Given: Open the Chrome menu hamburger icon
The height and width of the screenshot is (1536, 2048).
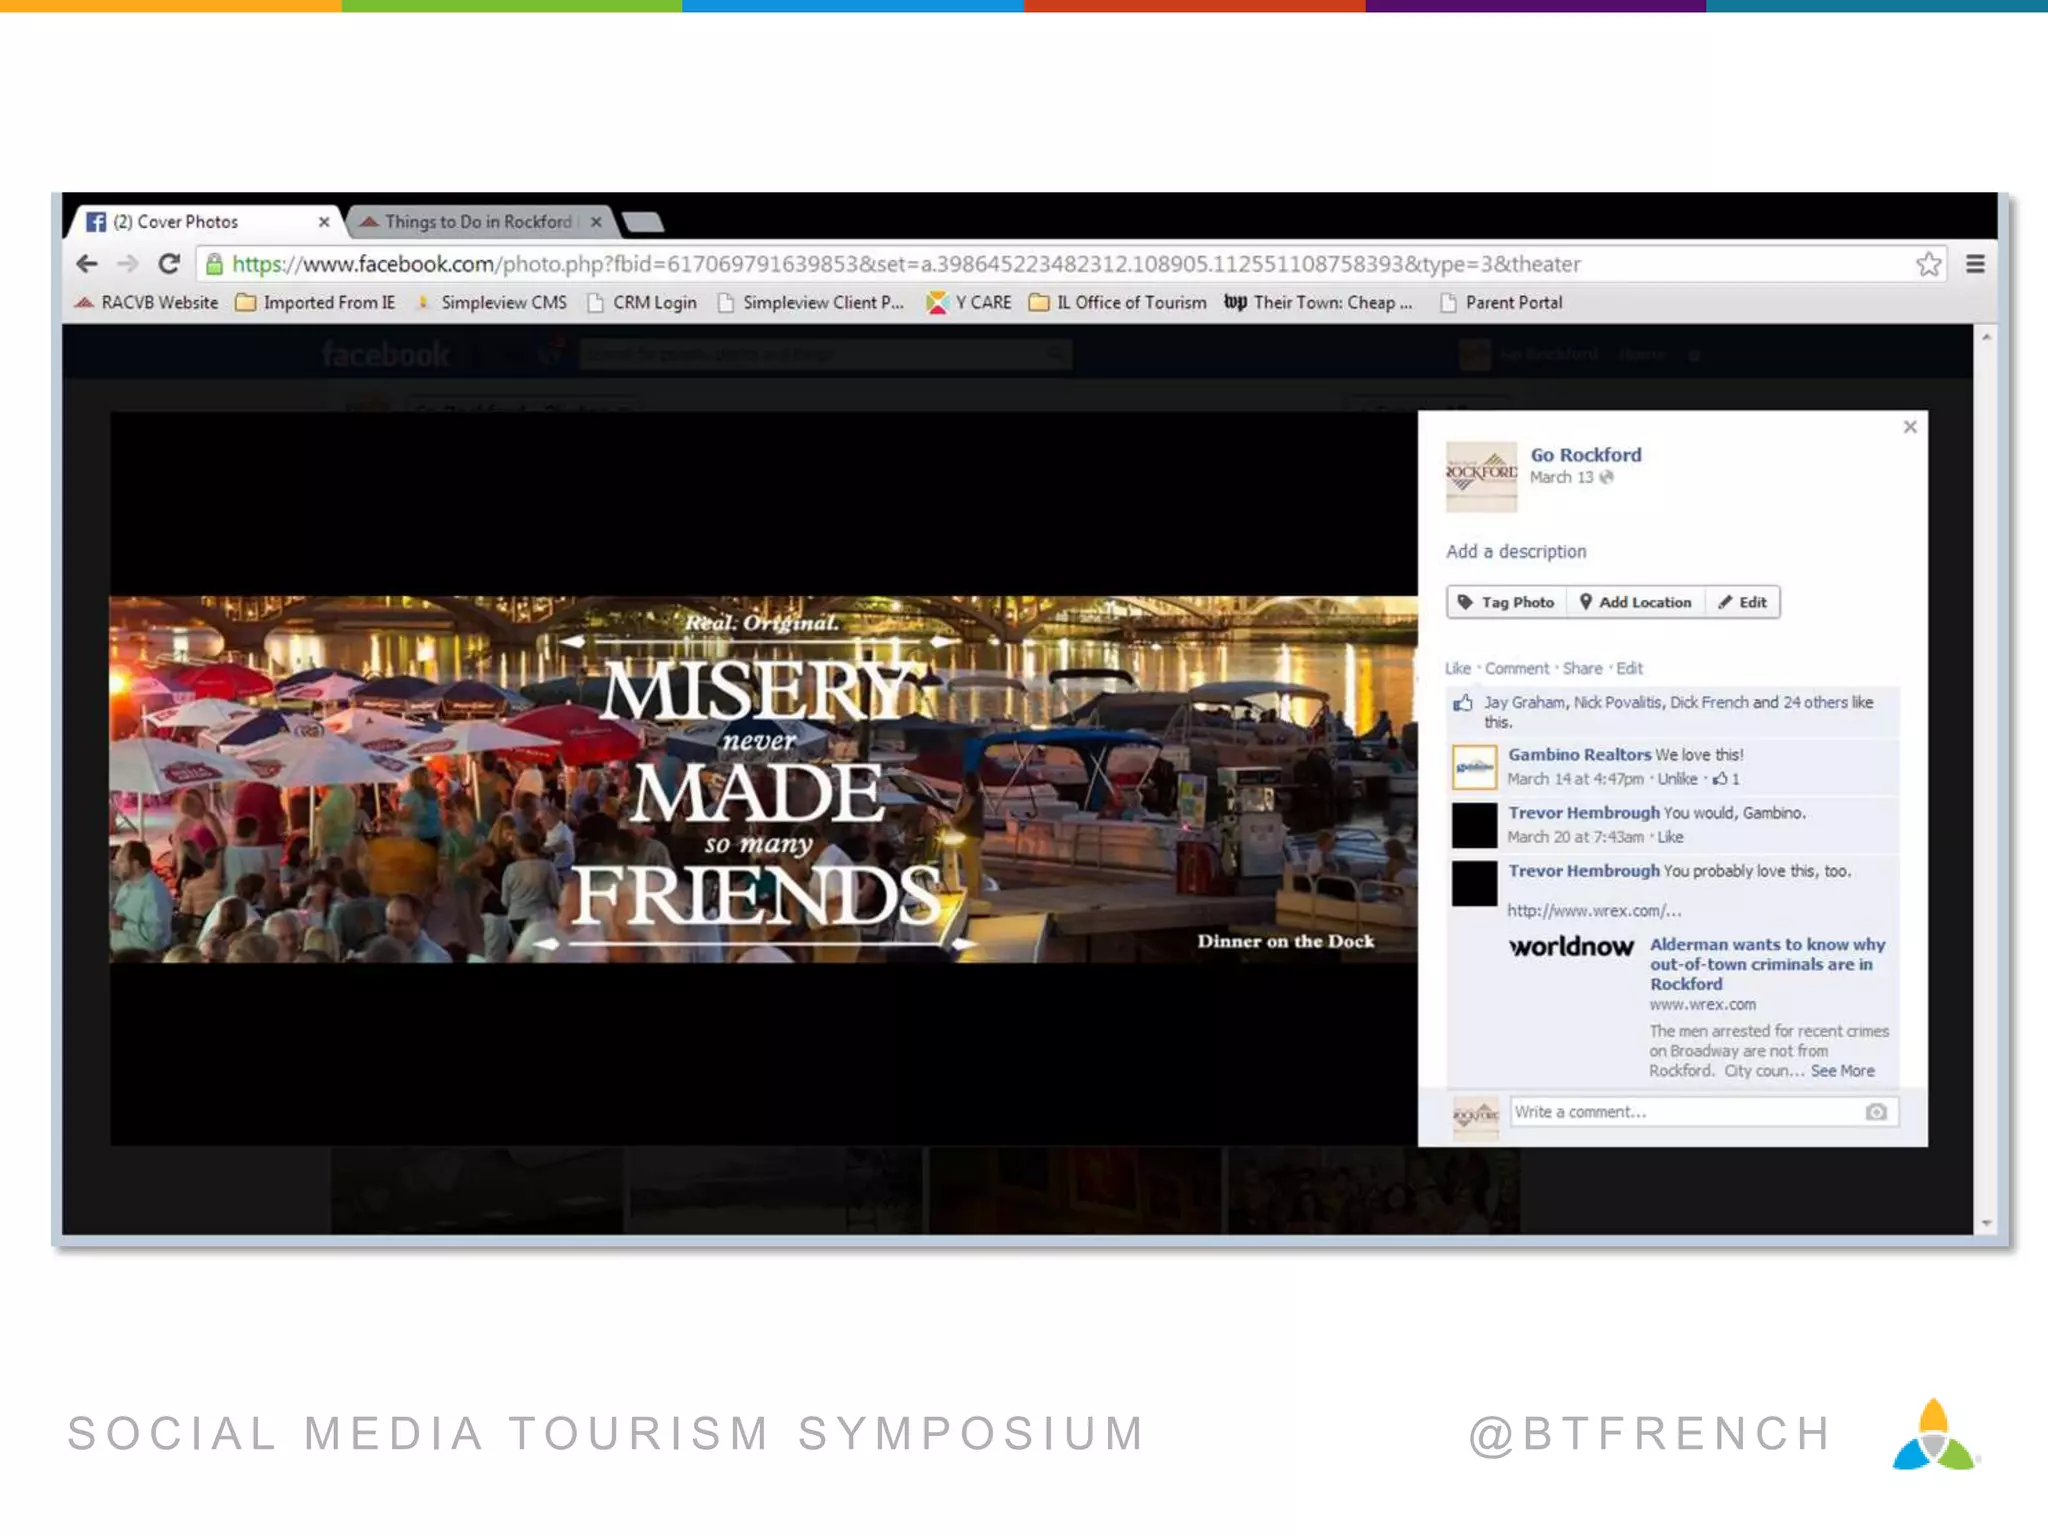Looking at the screenshot, I should coord(1975,264).
